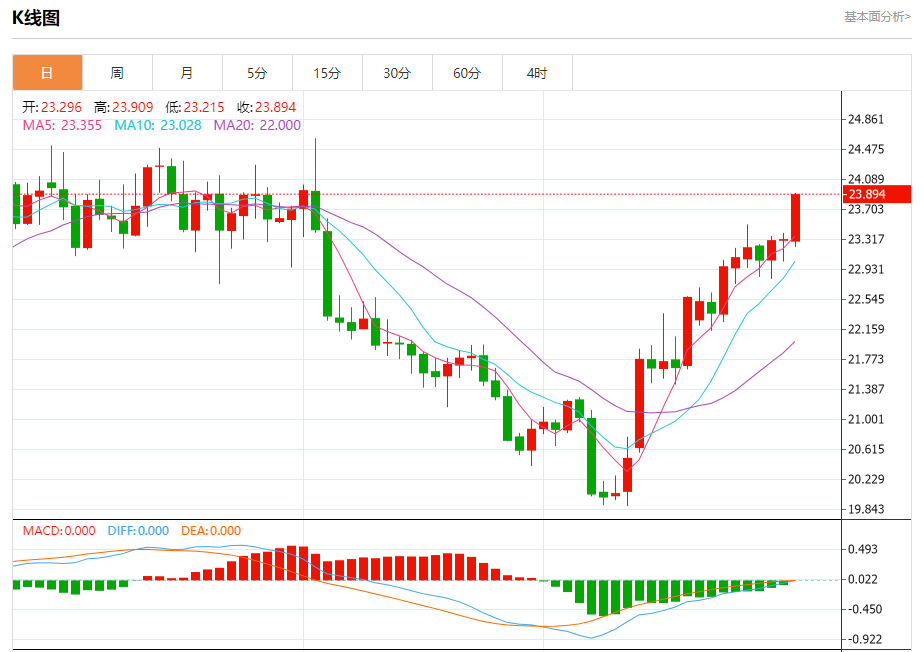Click the DIFF:0.000 indicator label
Viewport: 924px width, 652px height.
click(138, 531)
